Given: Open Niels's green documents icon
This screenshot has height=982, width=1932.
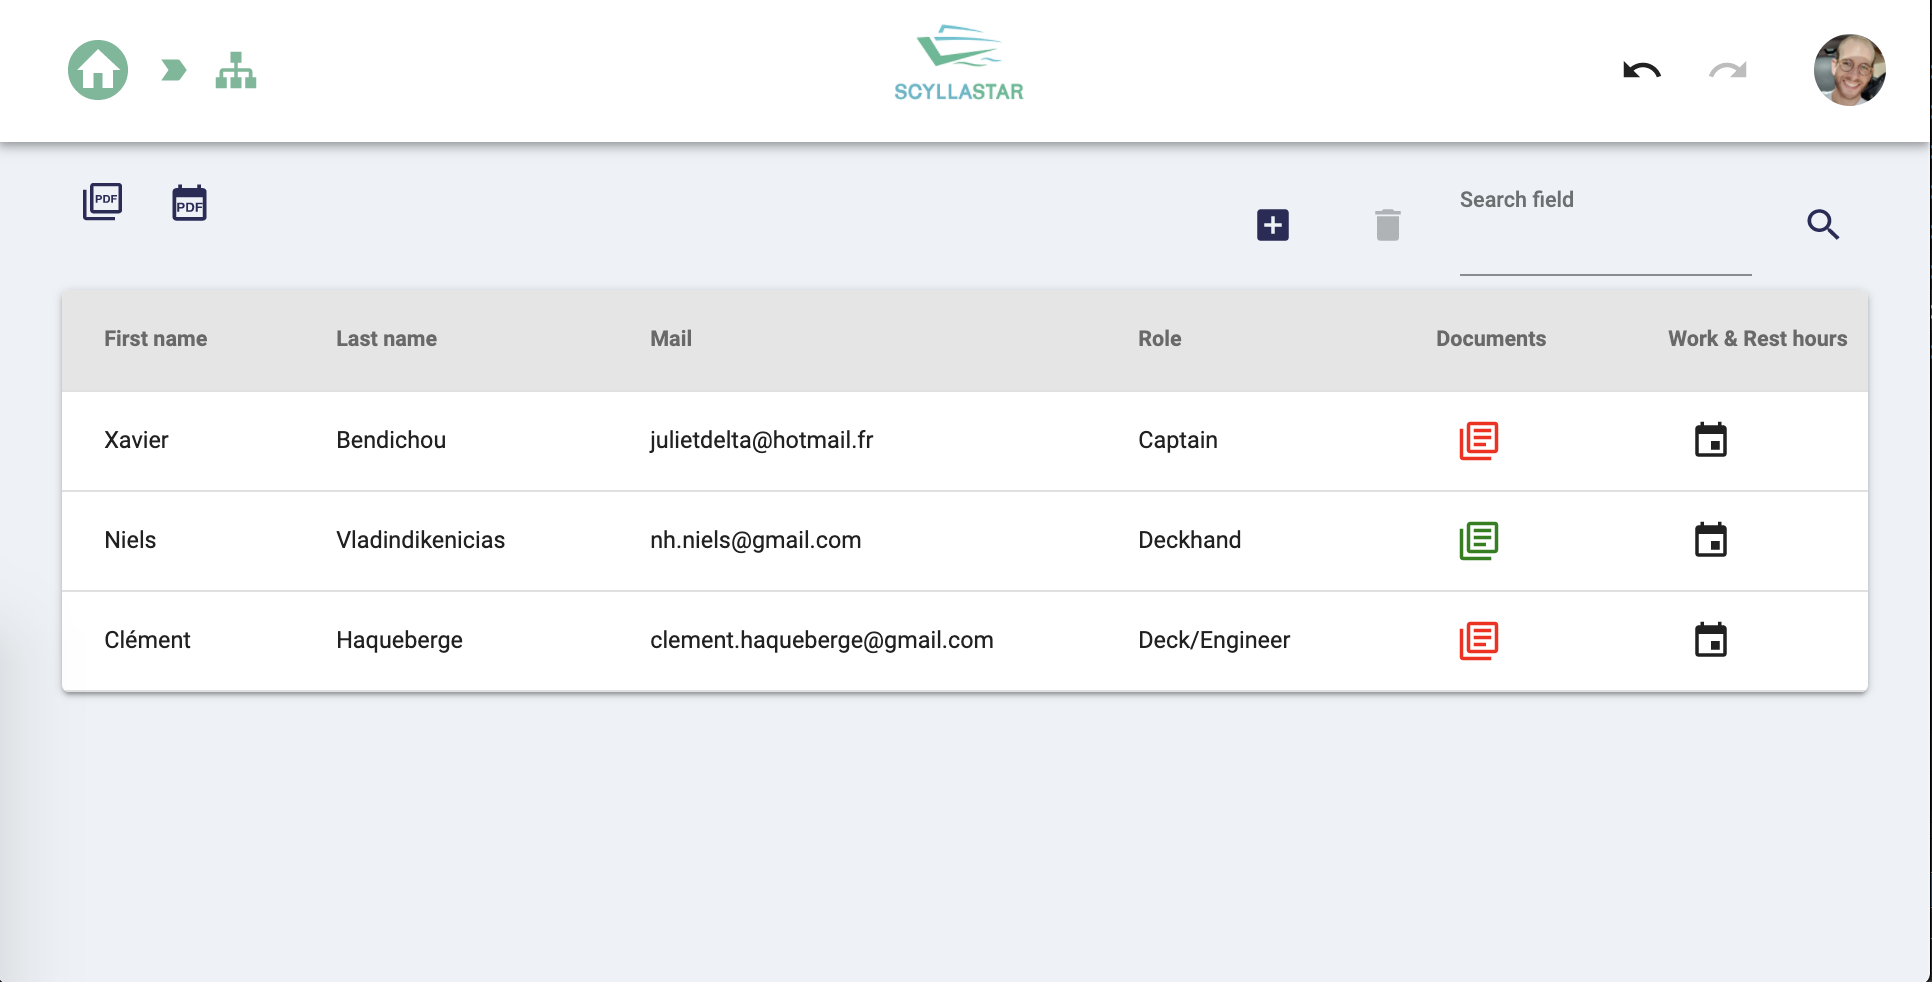Looking at the screenshot, I should (x=1479, y=541).
